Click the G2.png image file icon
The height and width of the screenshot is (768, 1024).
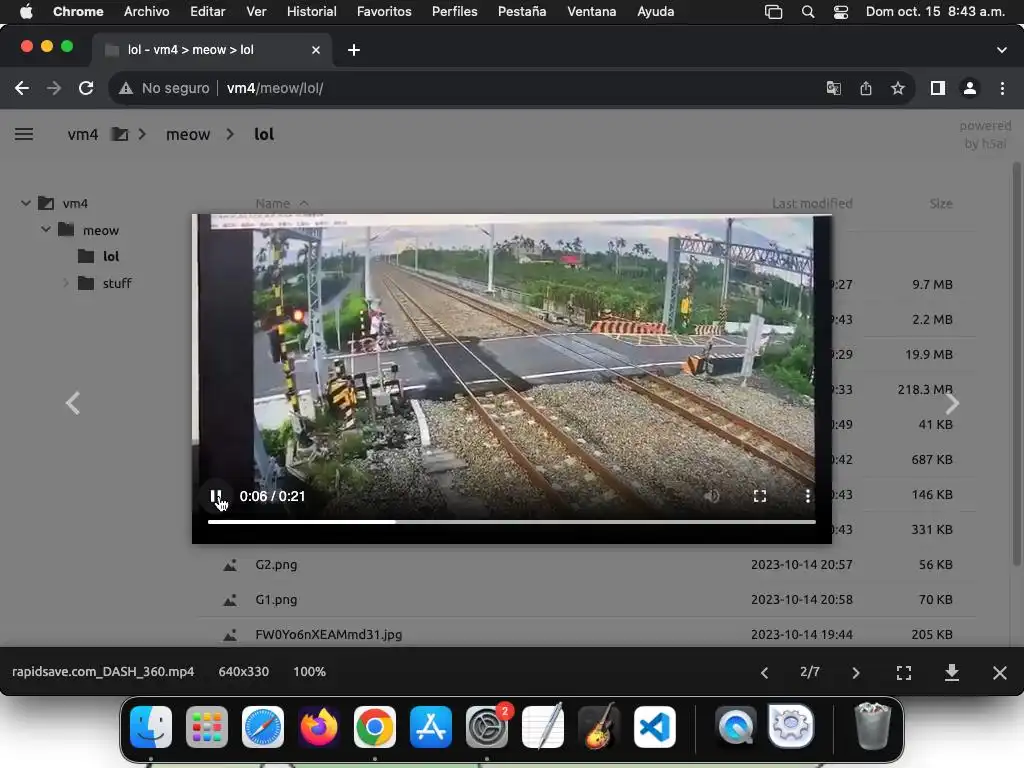[230, 565]
